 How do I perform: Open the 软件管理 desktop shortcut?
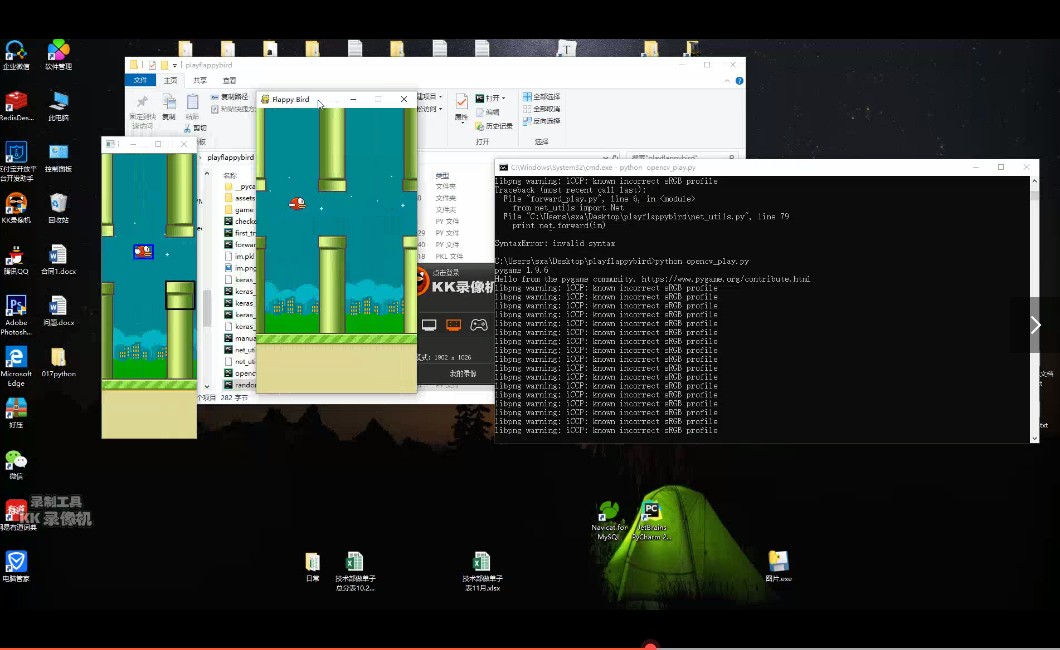[x=58, y=54]
